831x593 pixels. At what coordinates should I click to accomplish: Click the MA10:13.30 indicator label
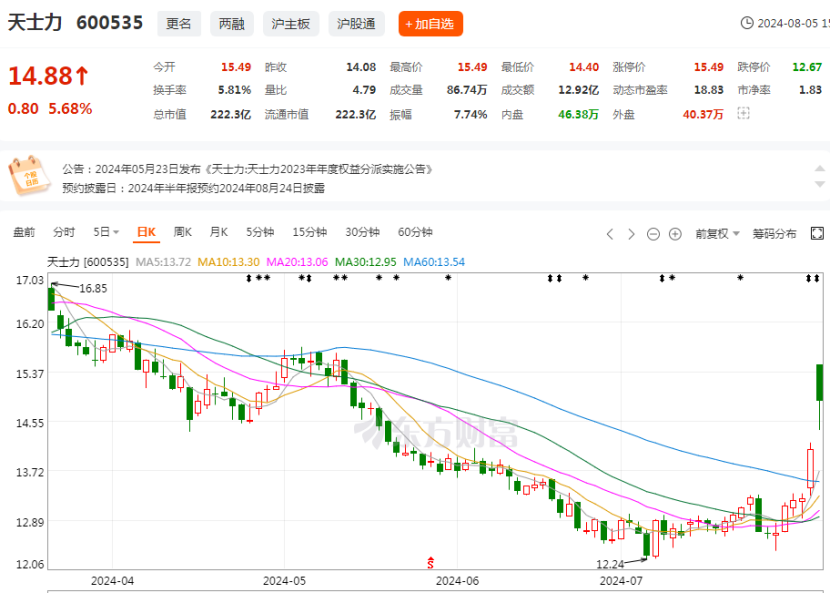pos(228,262)
